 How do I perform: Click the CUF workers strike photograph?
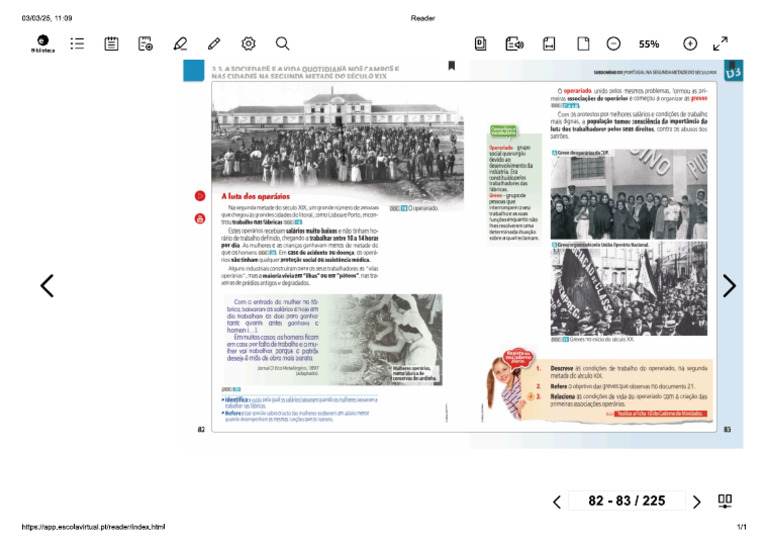[x=628, y=194]
